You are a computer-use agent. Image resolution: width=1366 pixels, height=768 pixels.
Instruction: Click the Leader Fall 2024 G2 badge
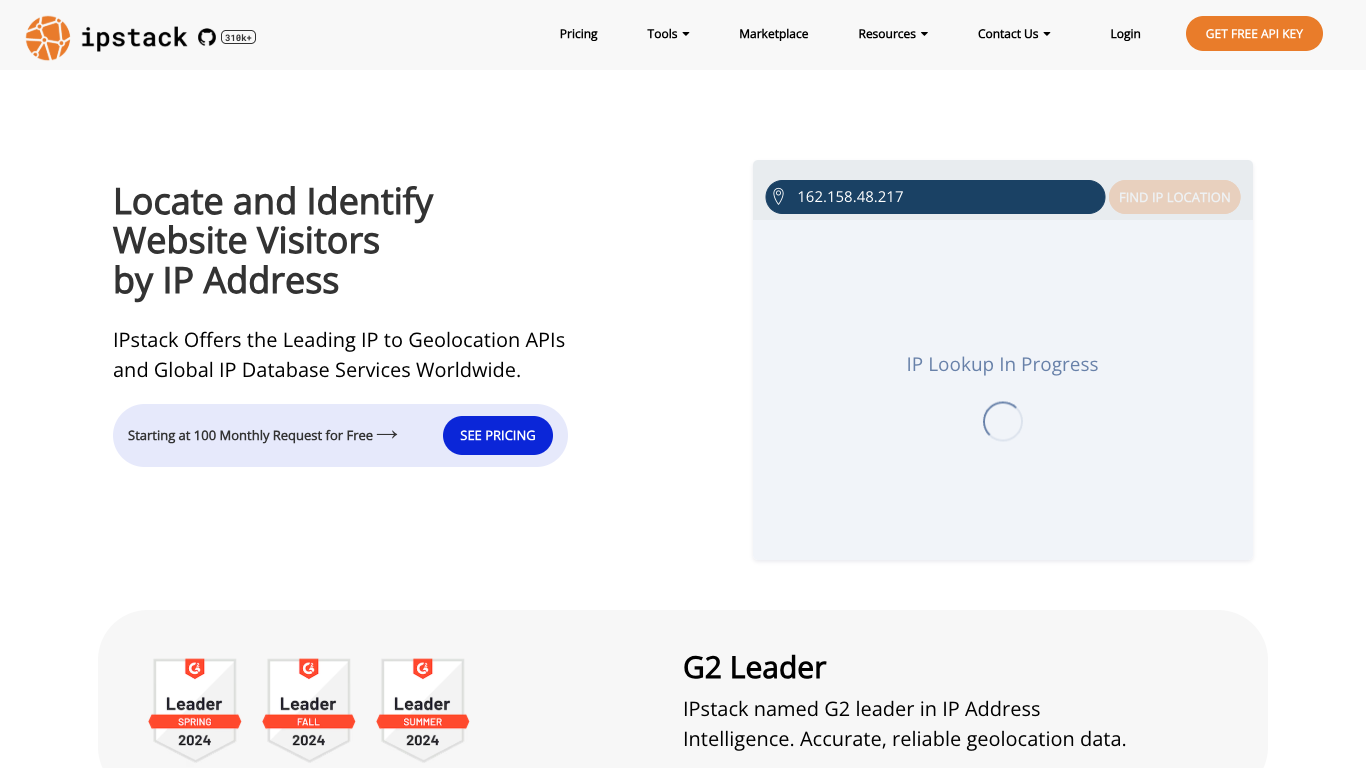pyautogui.click(x=309, y=709)
